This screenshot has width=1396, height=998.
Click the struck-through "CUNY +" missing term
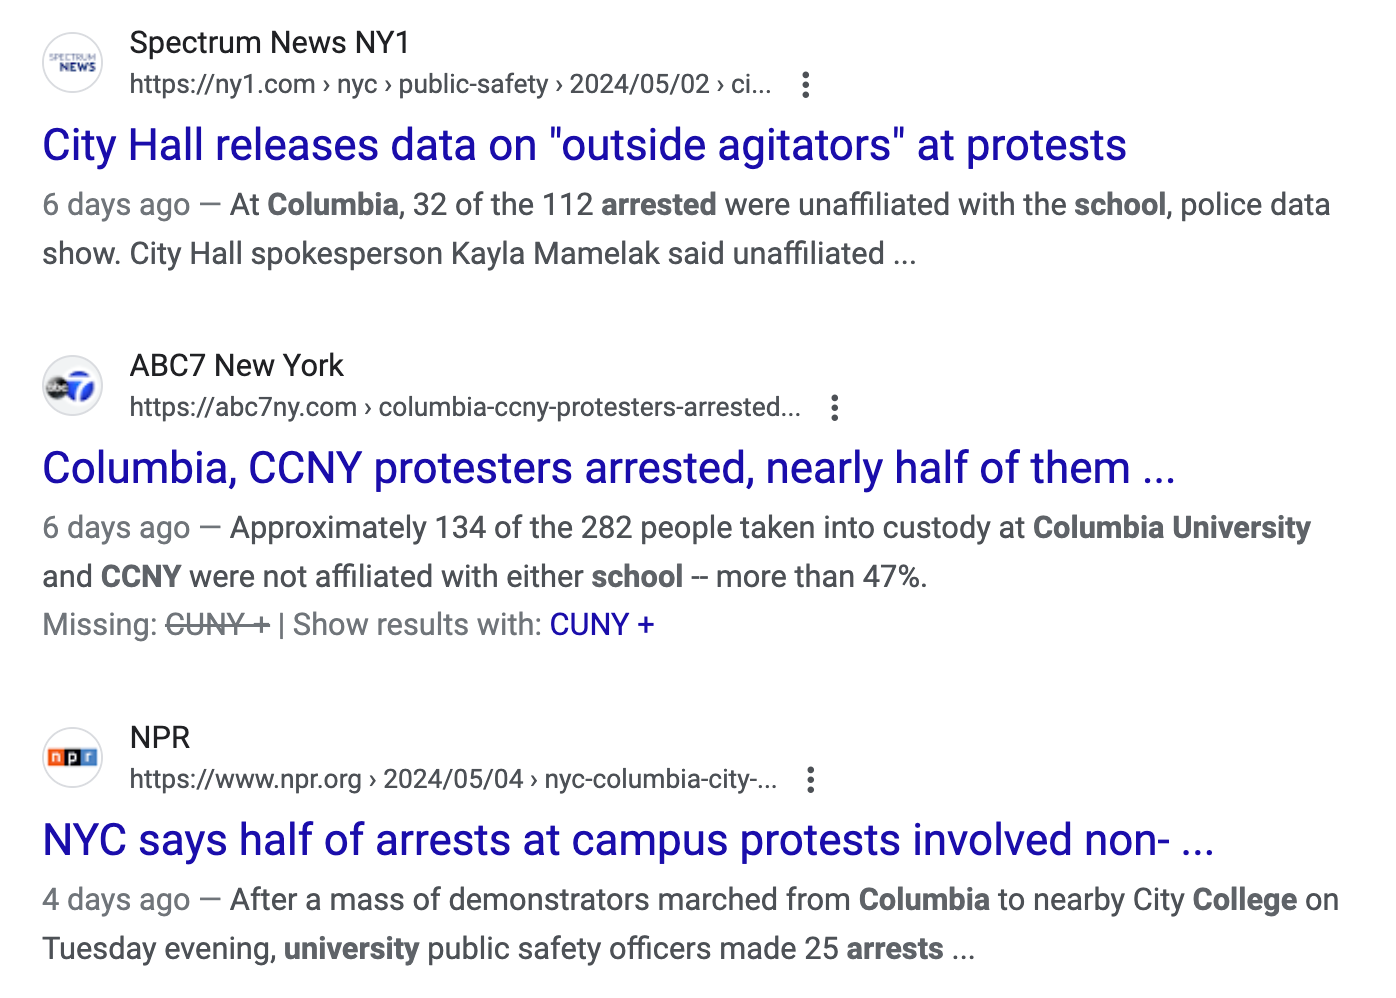click(x=217, y=625)
